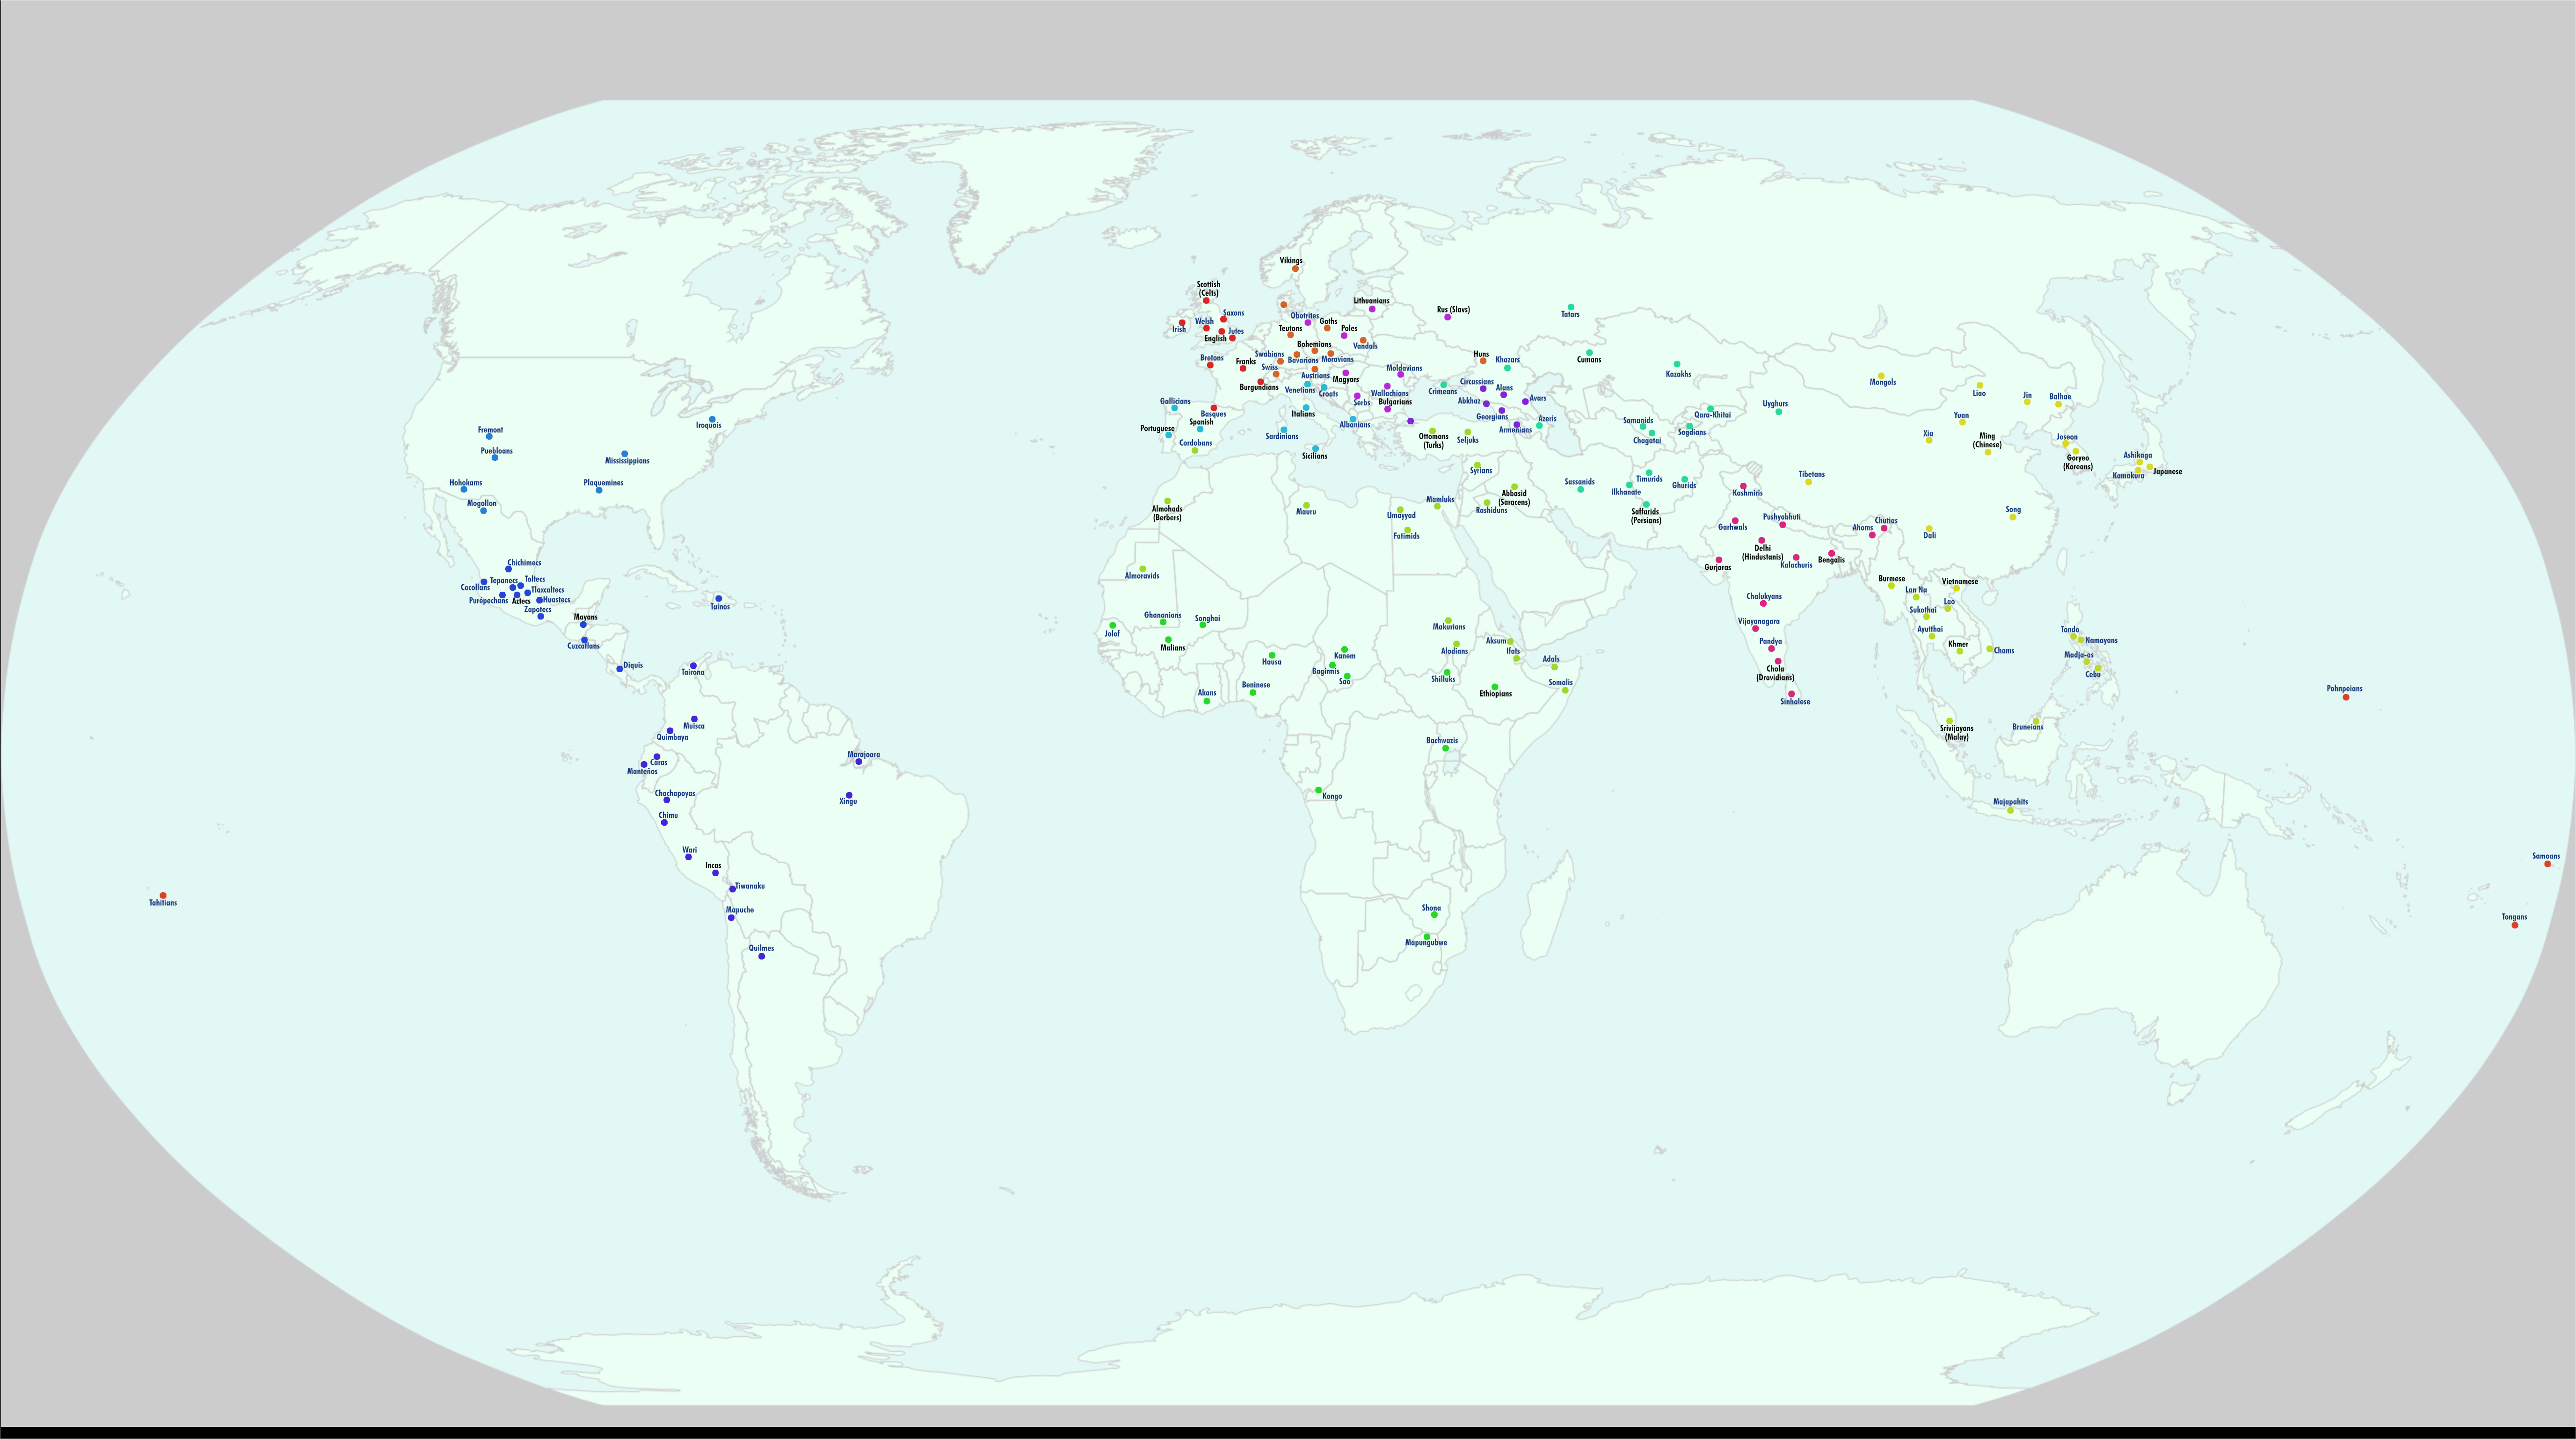The image size is (2576, 1439).
Task: Click the Bruneians marker on Borneo
Action: click(x=2035, y=721)
